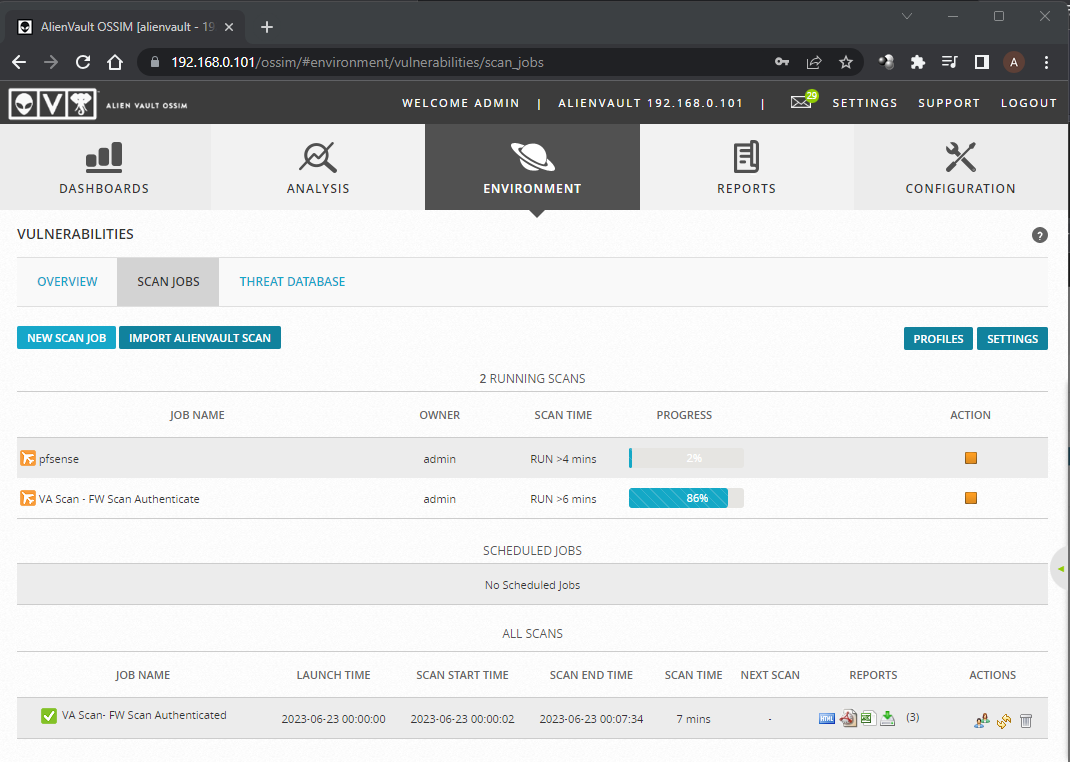This screenshot has width=1070, height=762.
Task: Change owner of the completed VA Scan
Action: [x=981, y=720]
